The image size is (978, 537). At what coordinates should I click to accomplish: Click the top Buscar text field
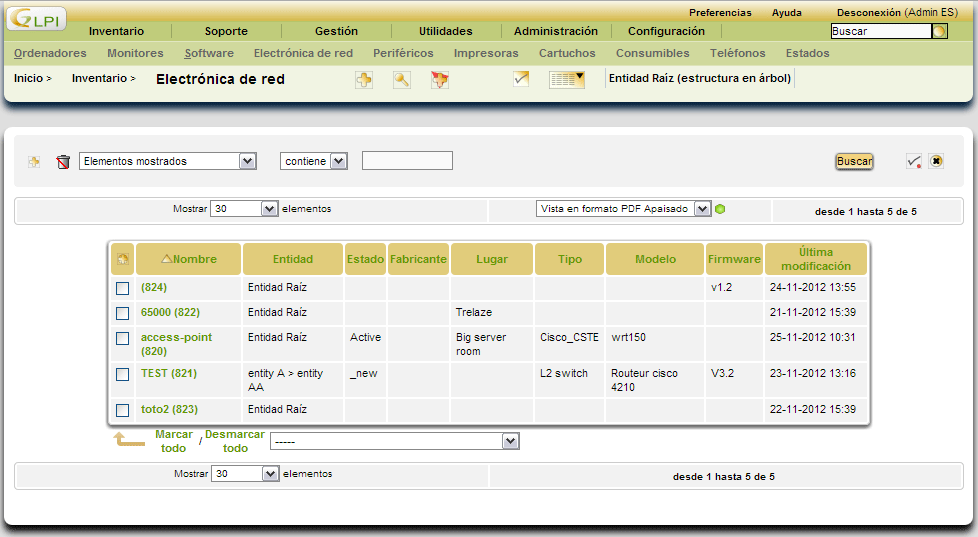881,31
